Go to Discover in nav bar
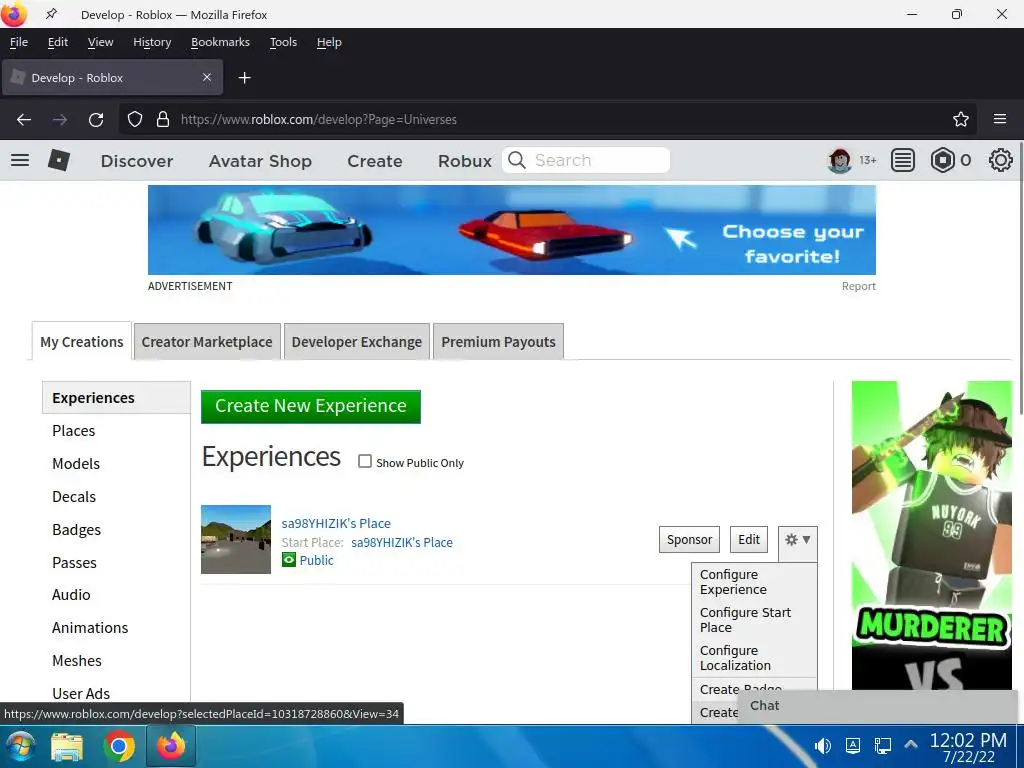Viewport: 1024px width, 768px height. pos(136,161)
